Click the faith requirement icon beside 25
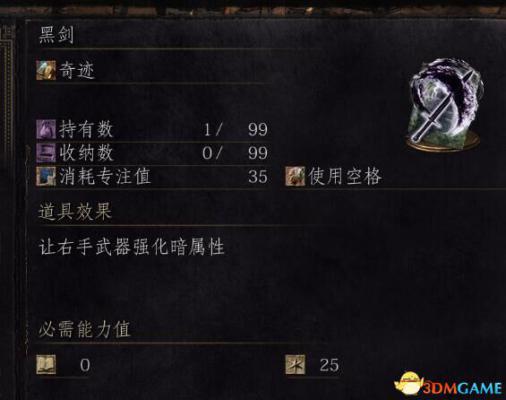 click(295, 365)
